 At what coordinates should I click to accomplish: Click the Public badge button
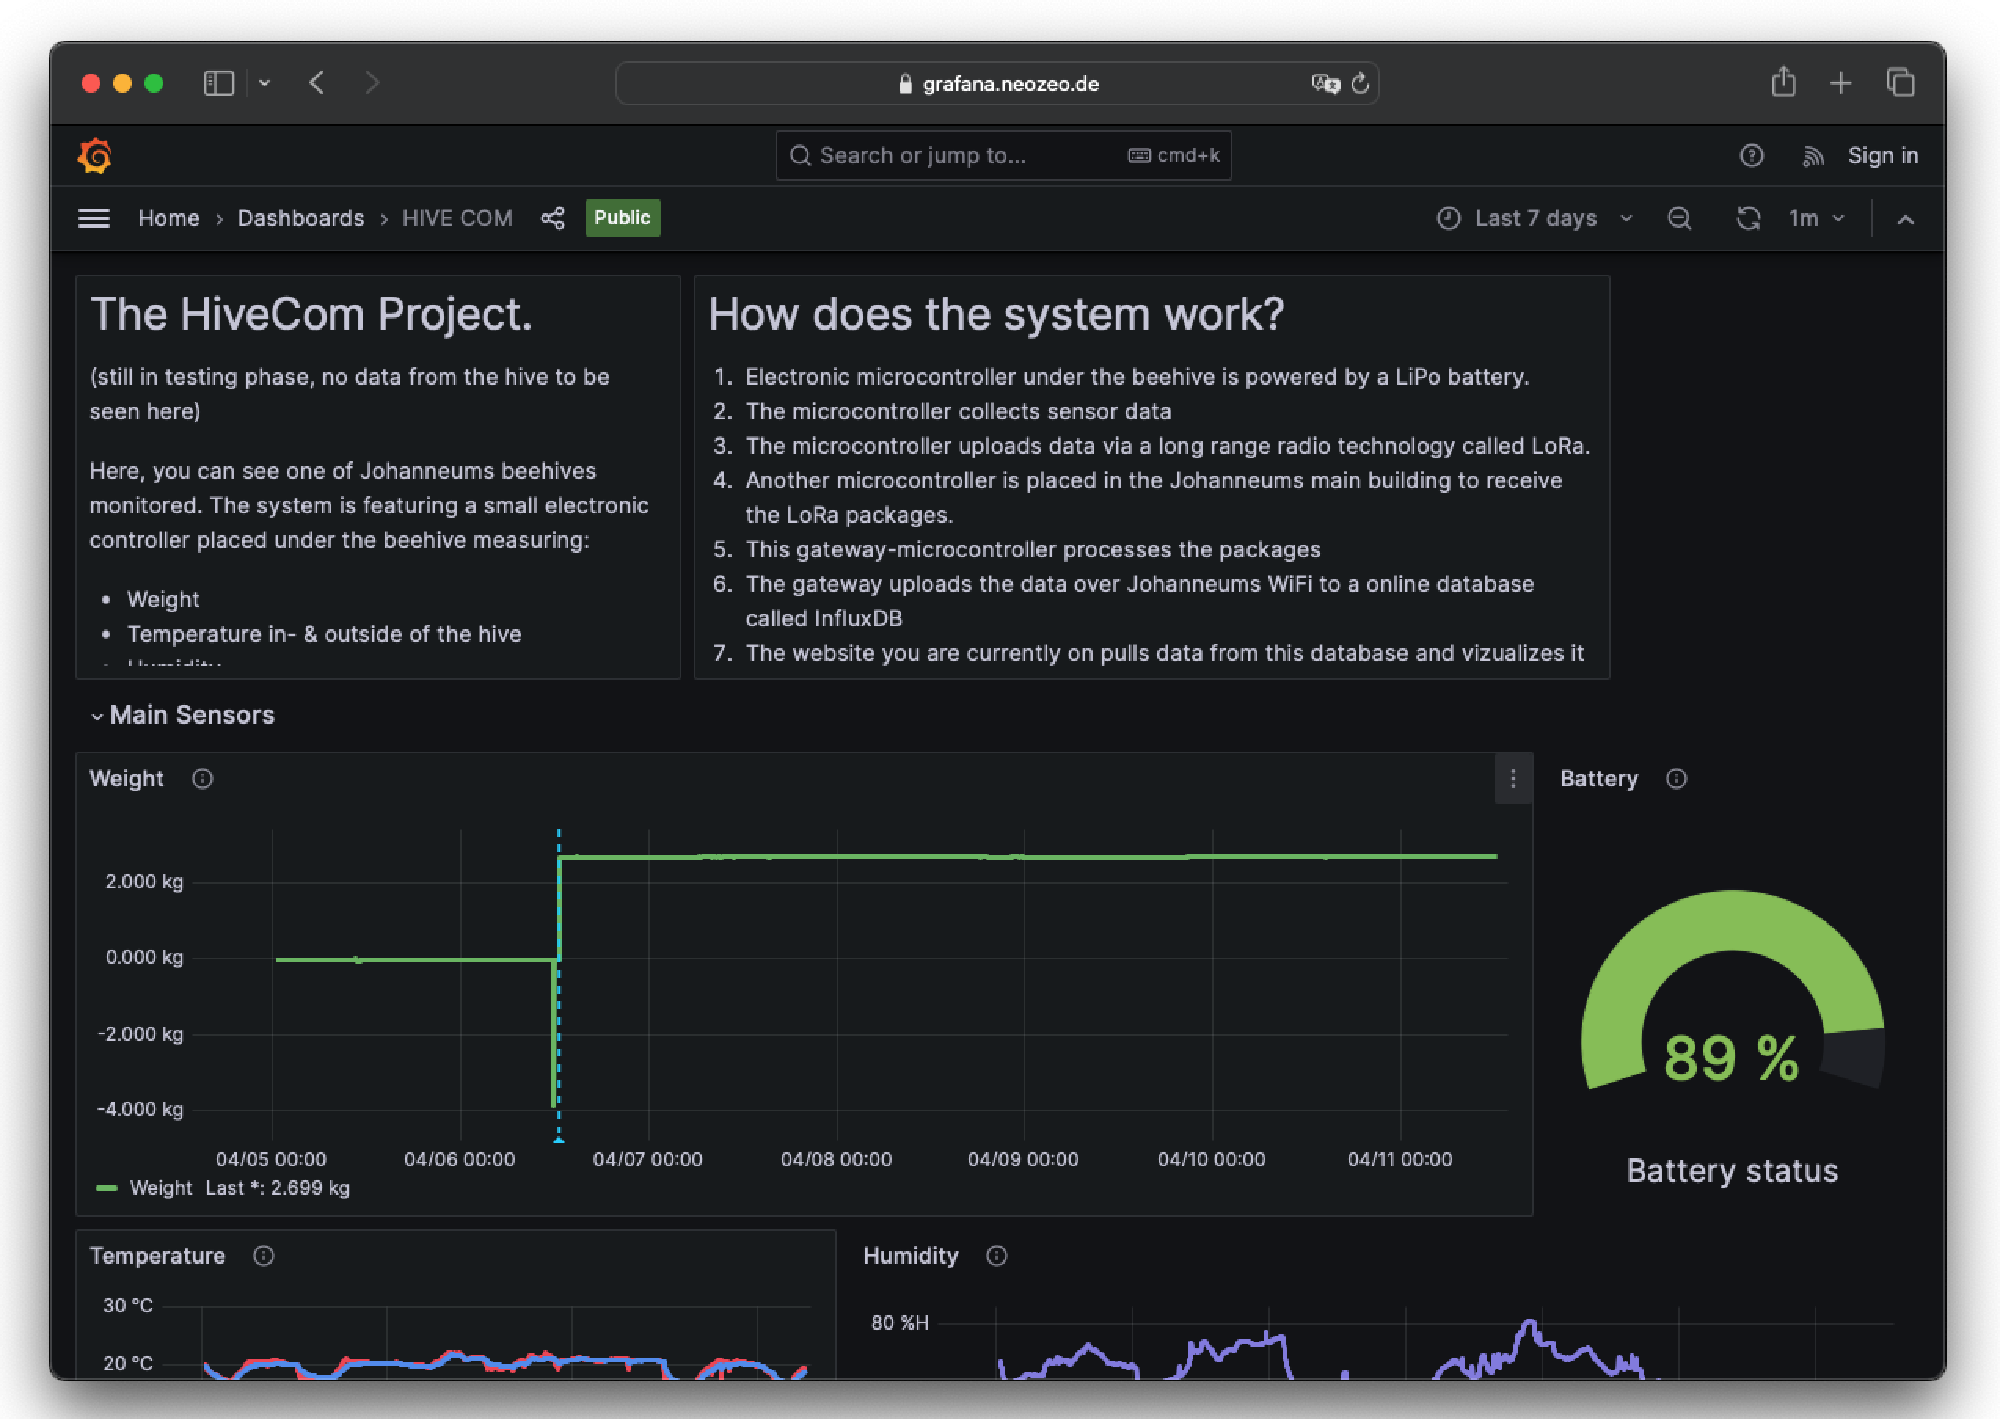point(622,218)
